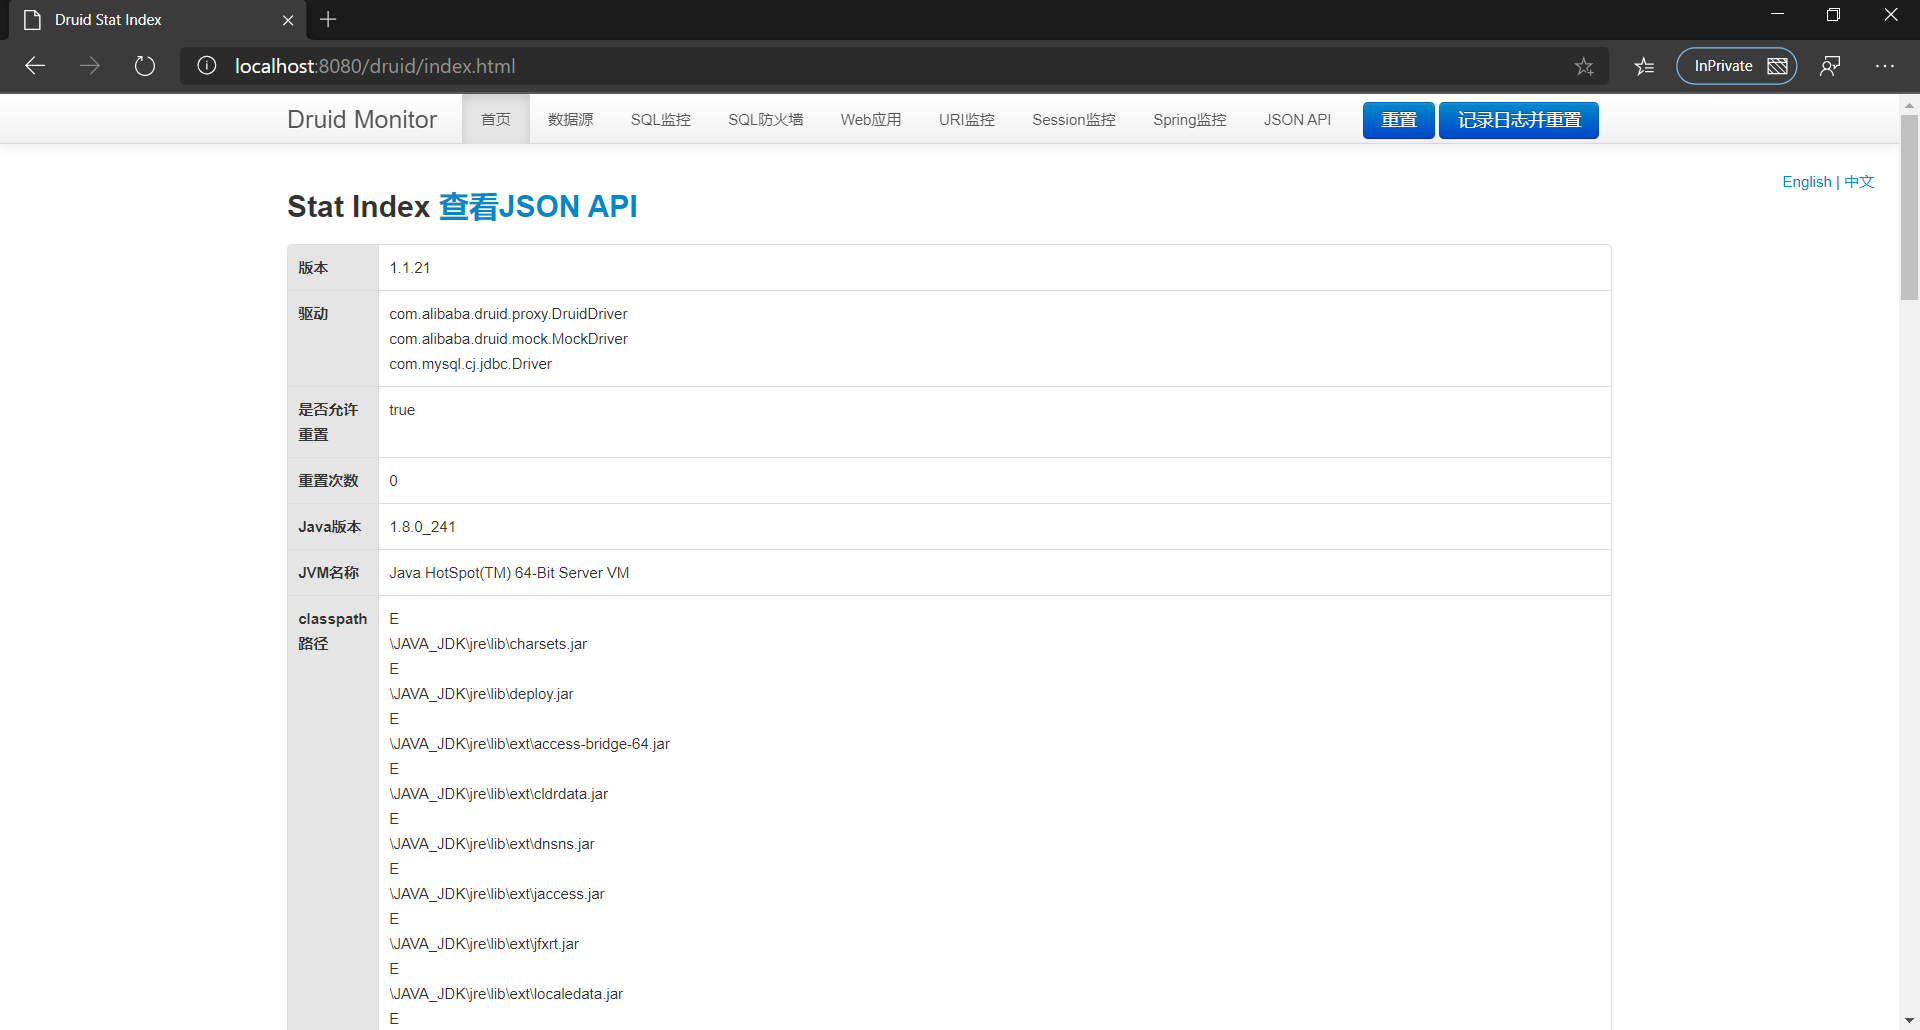Close the Druid Stat Index tab
1920x1030 pixels.
pyautogui.click(x=288, y=20)
